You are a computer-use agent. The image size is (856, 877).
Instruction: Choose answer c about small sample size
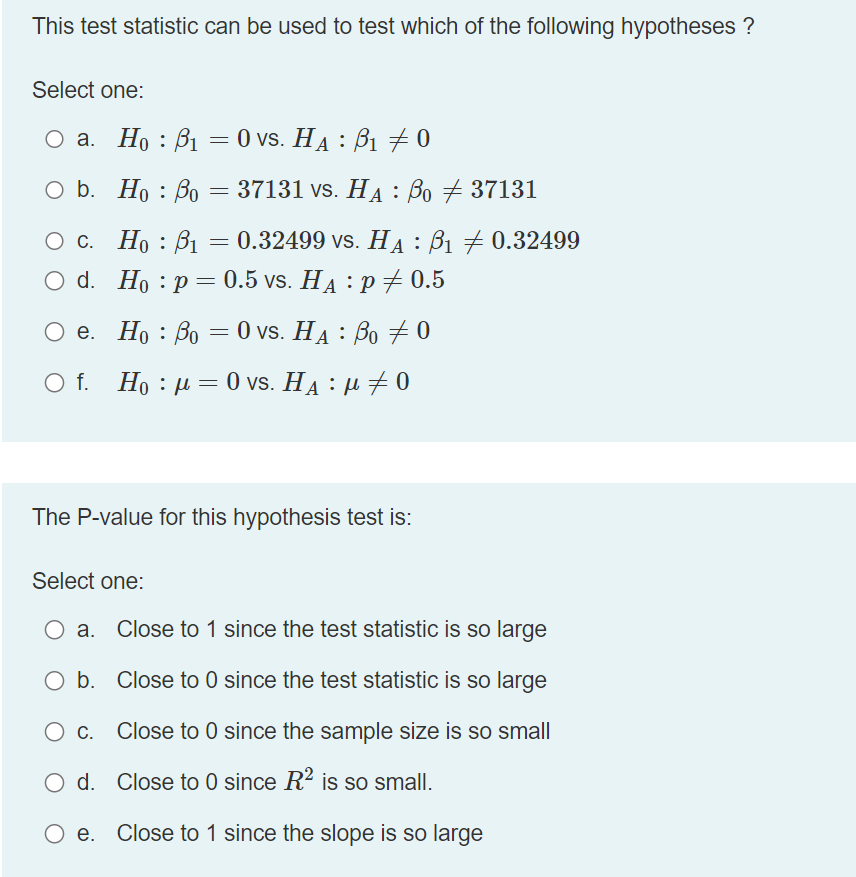click(53, 732)
